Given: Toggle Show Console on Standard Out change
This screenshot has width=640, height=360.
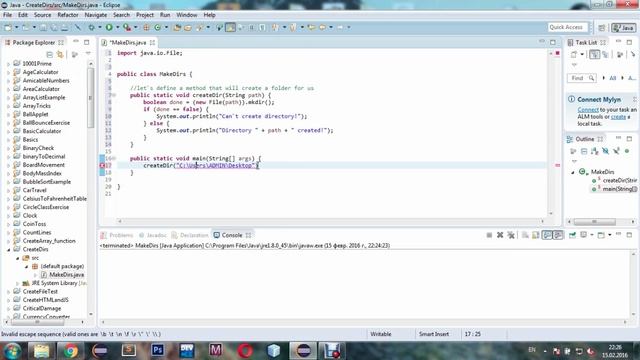Looking at the screenshot, I should [x=547, y=235].
